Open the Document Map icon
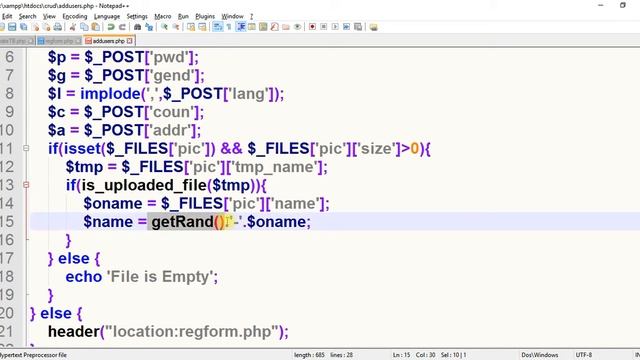The width and height of the screenshot is (640, 360). 263,27
